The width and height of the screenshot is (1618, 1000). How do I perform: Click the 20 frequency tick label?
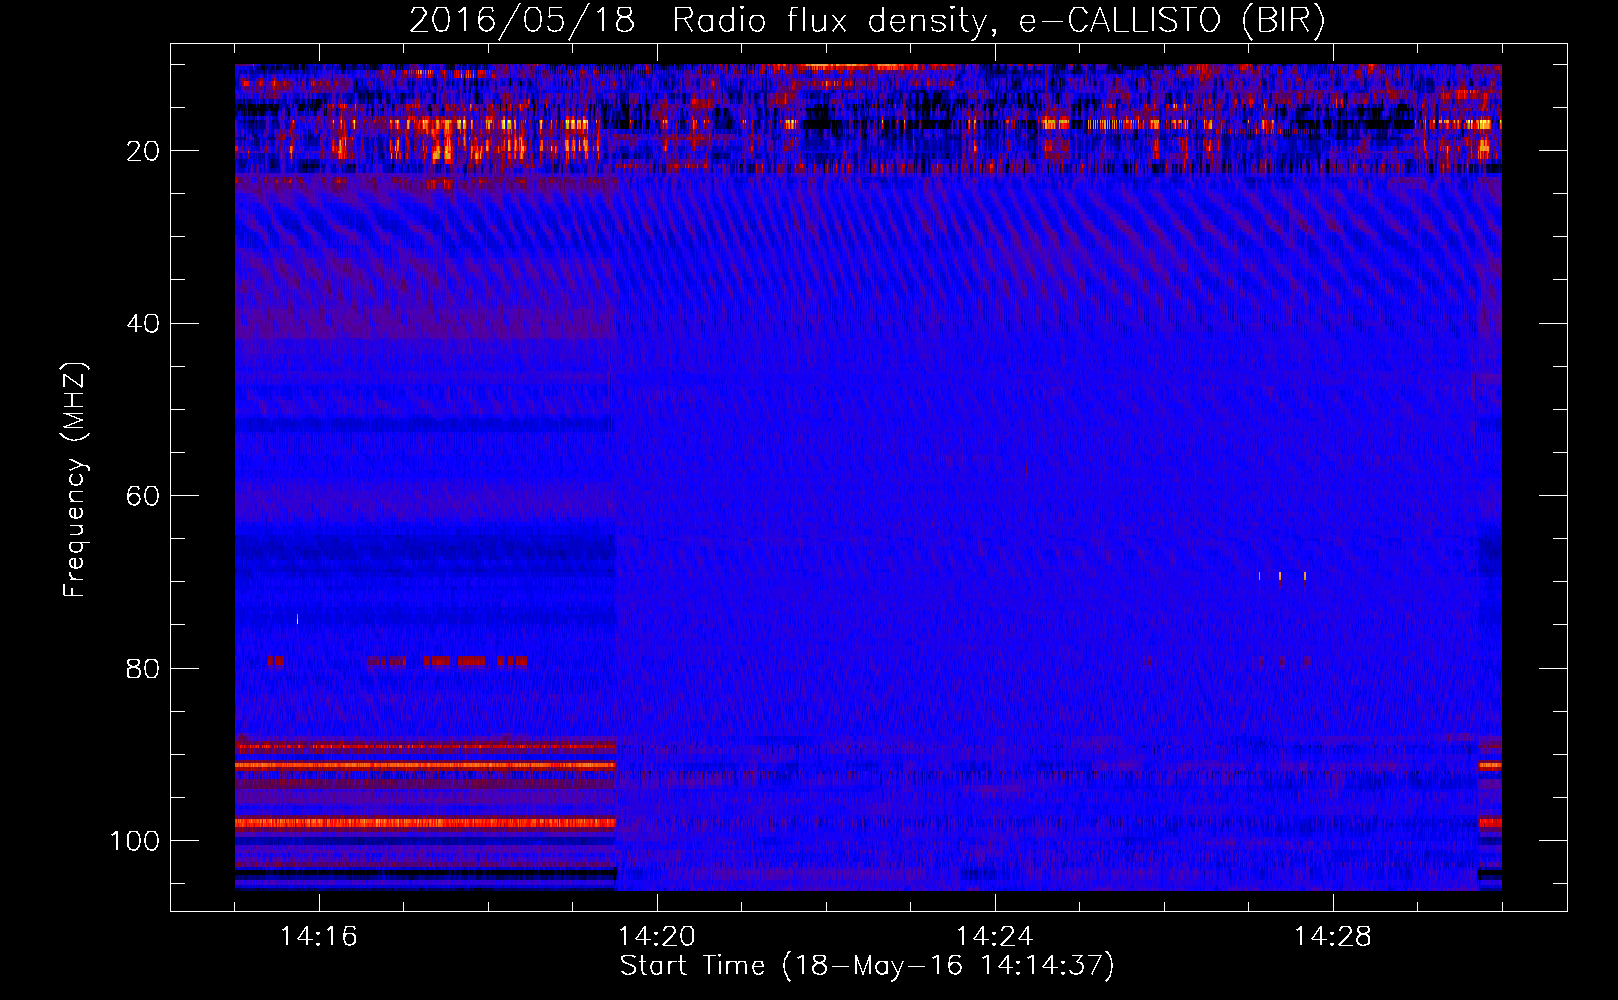click(144, 151)
